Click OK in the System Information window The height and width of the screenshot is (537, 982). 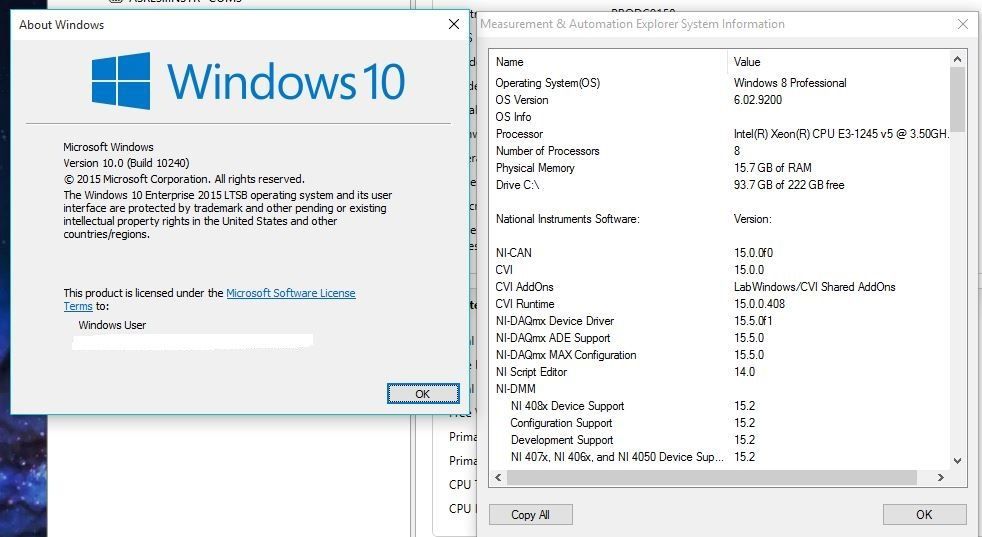(924, 514)
